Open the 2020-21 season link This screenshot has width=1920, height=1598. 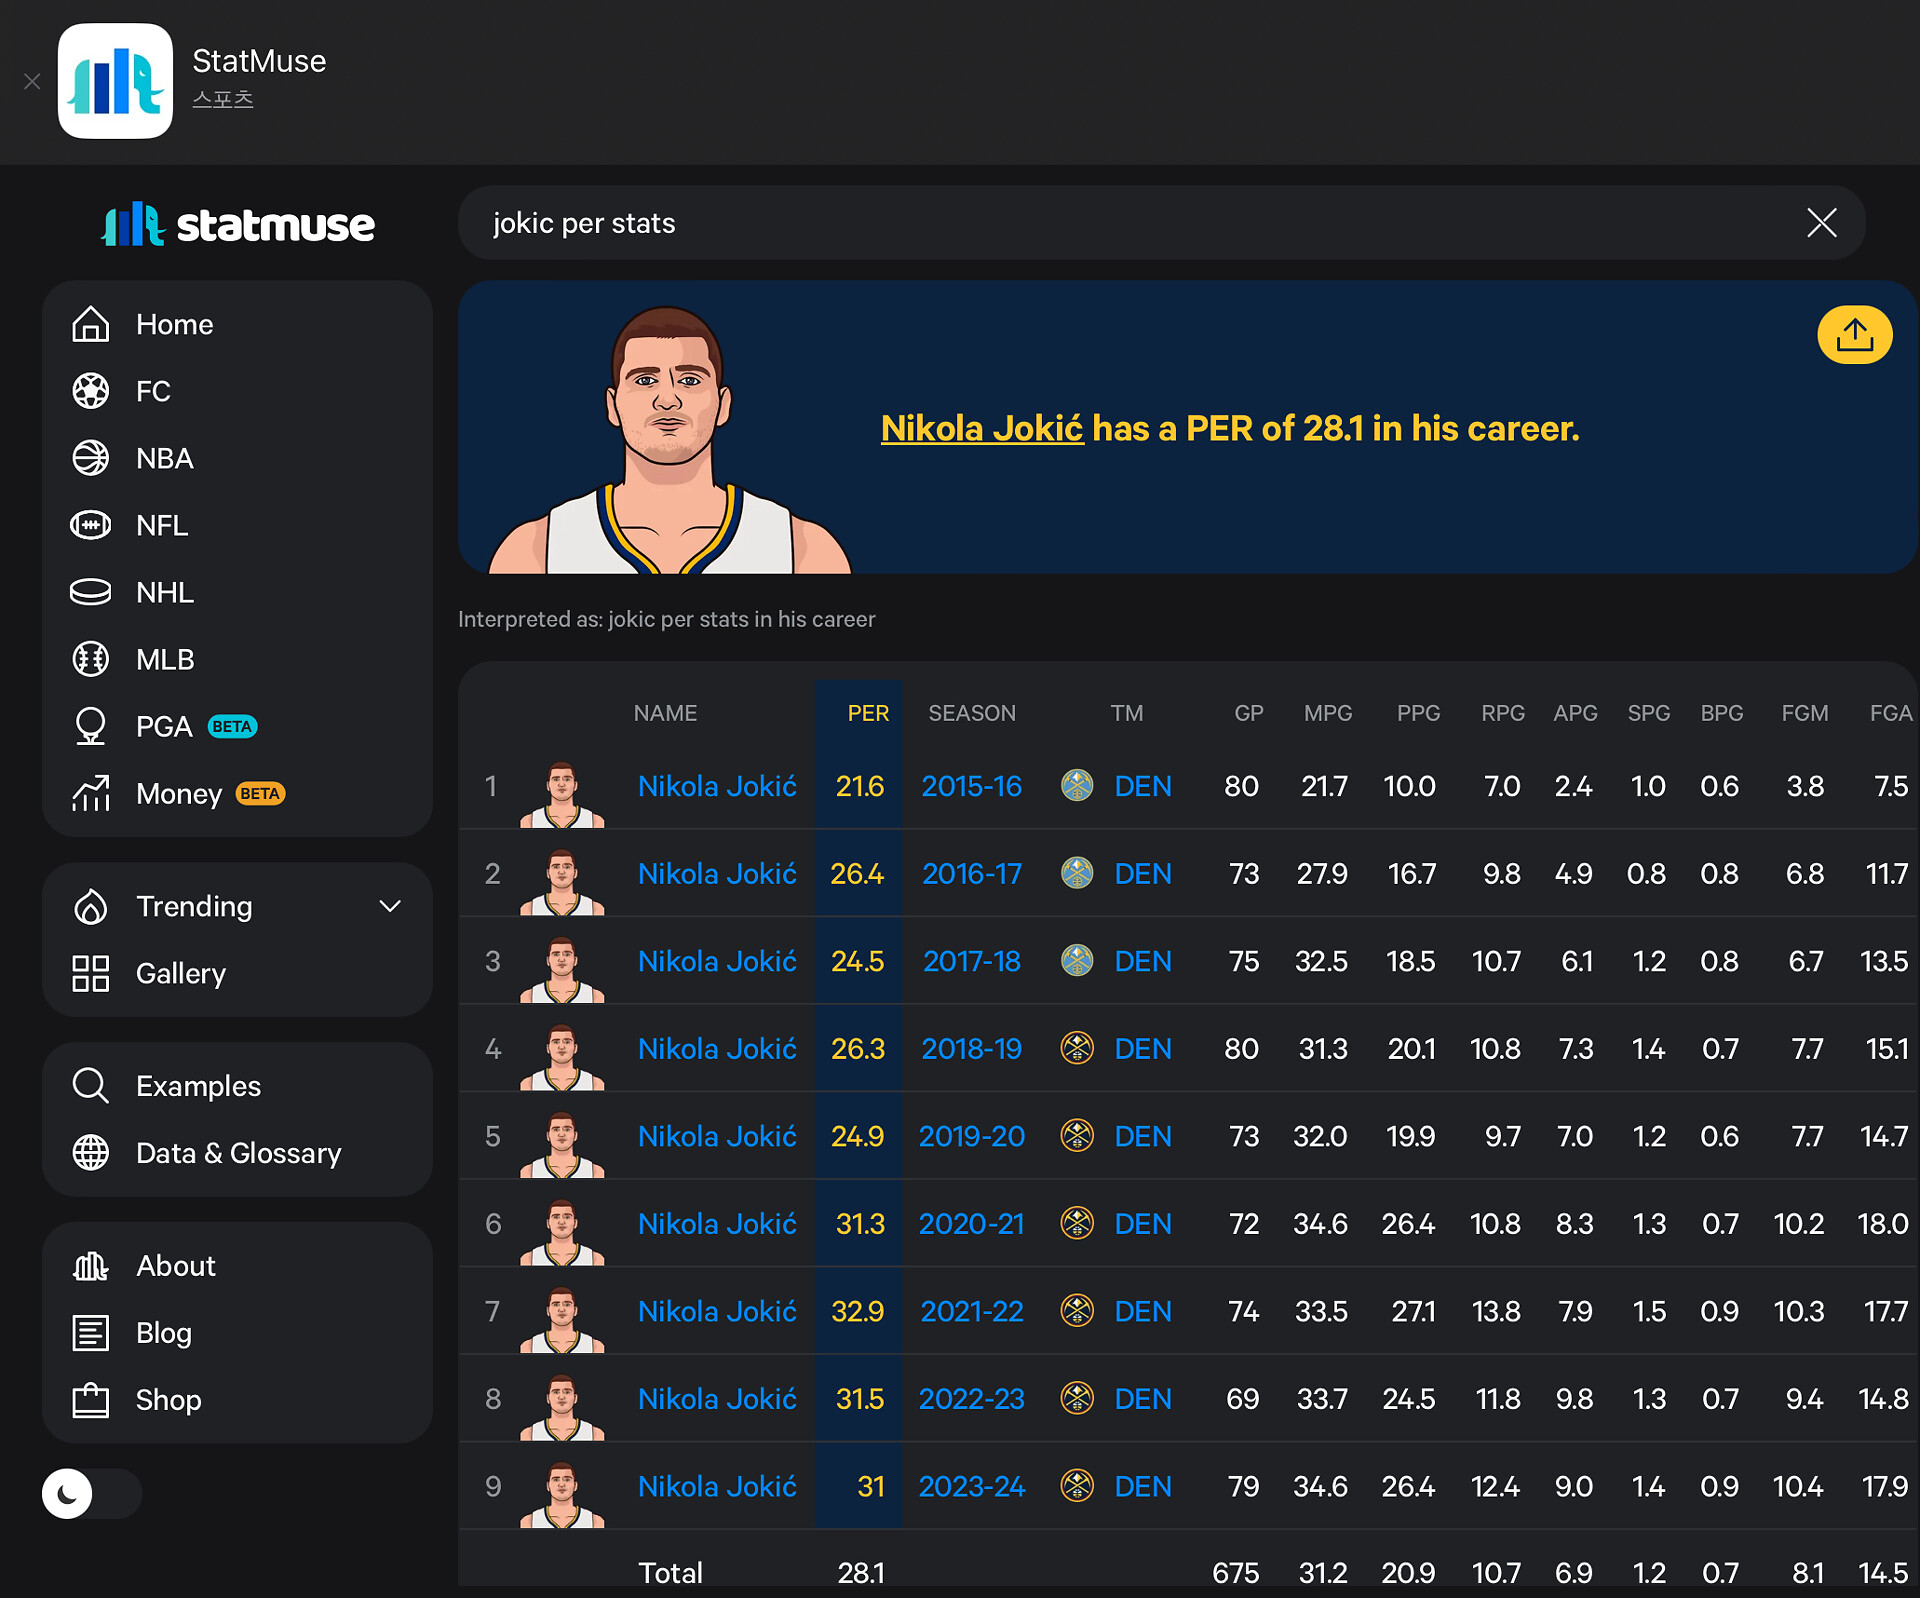pyautogui.click(x=971, y=1224)
